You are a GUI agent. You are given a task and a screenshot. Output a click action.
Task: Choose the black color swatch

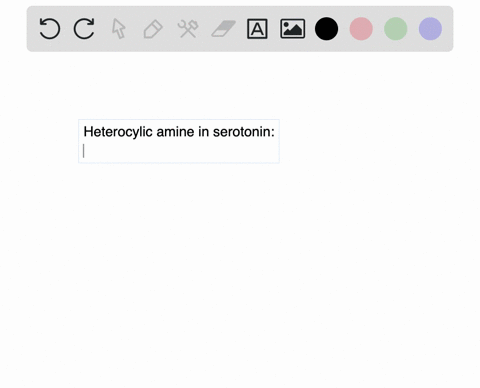pyautogui.click(x=326, y=29)
